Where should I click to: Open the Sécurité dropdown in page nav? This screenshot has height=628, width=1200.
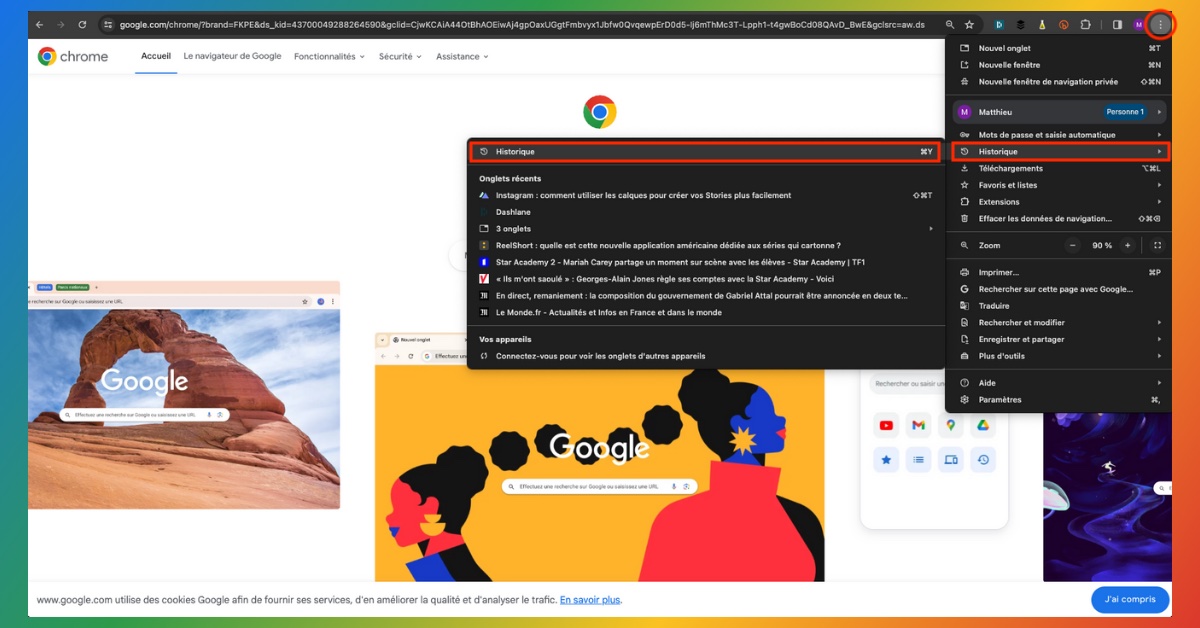[x=401, y=57]
